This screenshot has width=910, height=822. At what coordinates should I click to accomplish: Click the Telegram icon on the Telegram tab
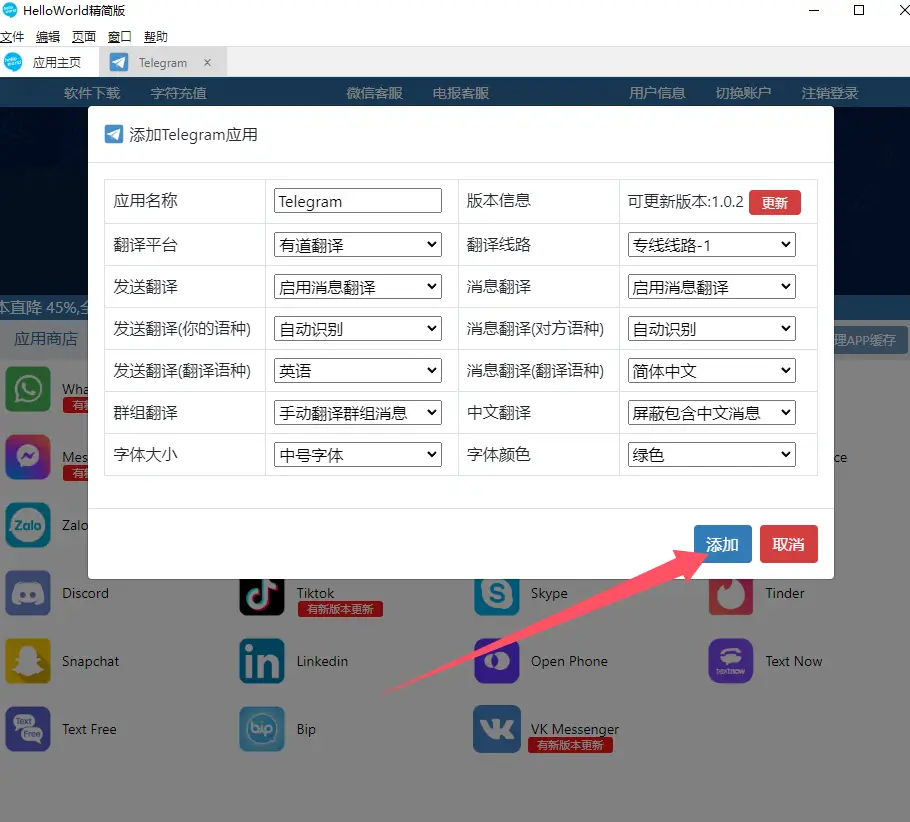point(119,62)
